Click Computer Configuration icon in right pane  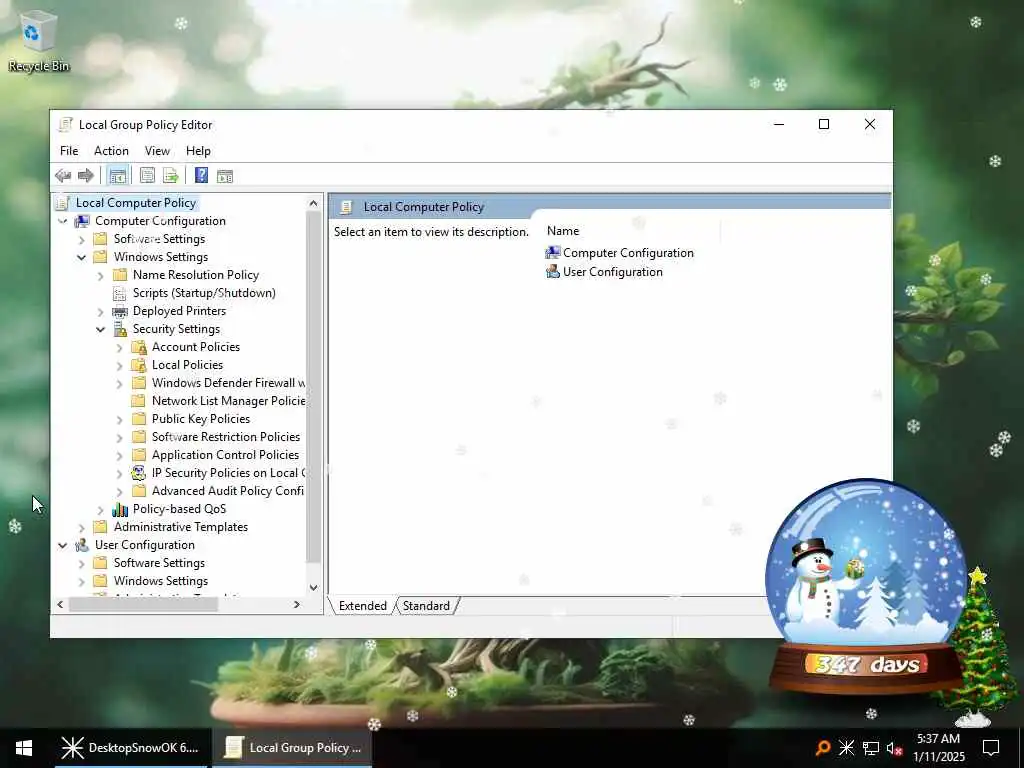pos(553,253)
